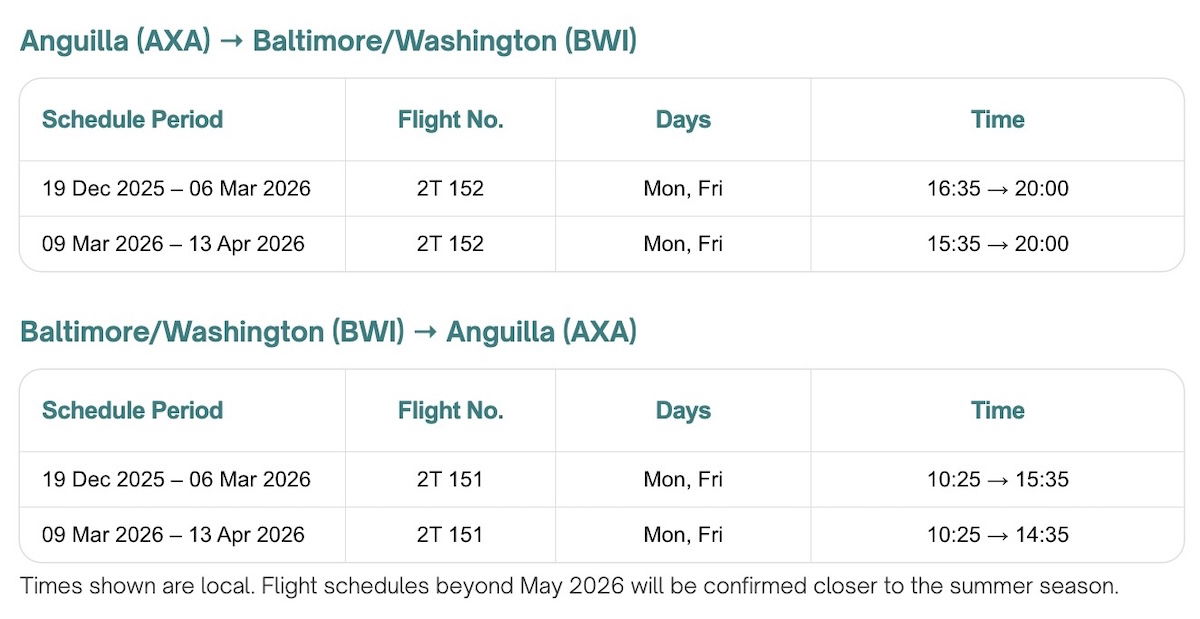Click the Anguilla to Baltimore/Washington route heading
Viewport: 1200px width, 619px height.
point(328,42)
